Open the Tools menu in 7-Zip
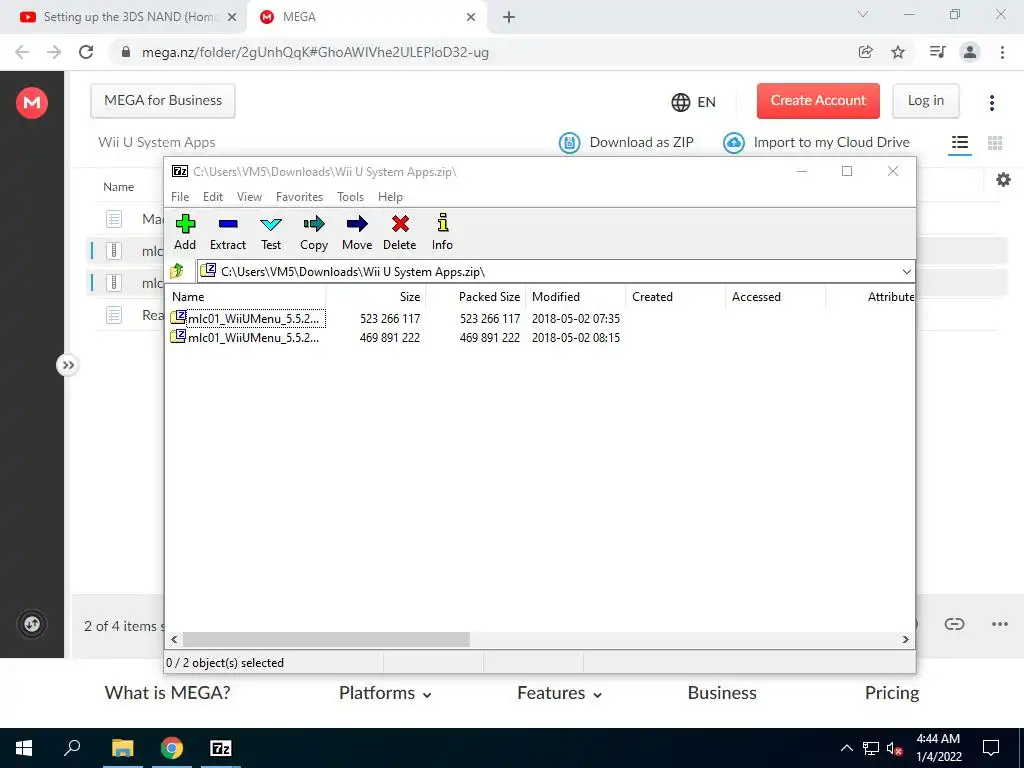Viewport: 1024px width, 768px height. tap(350, 197)
